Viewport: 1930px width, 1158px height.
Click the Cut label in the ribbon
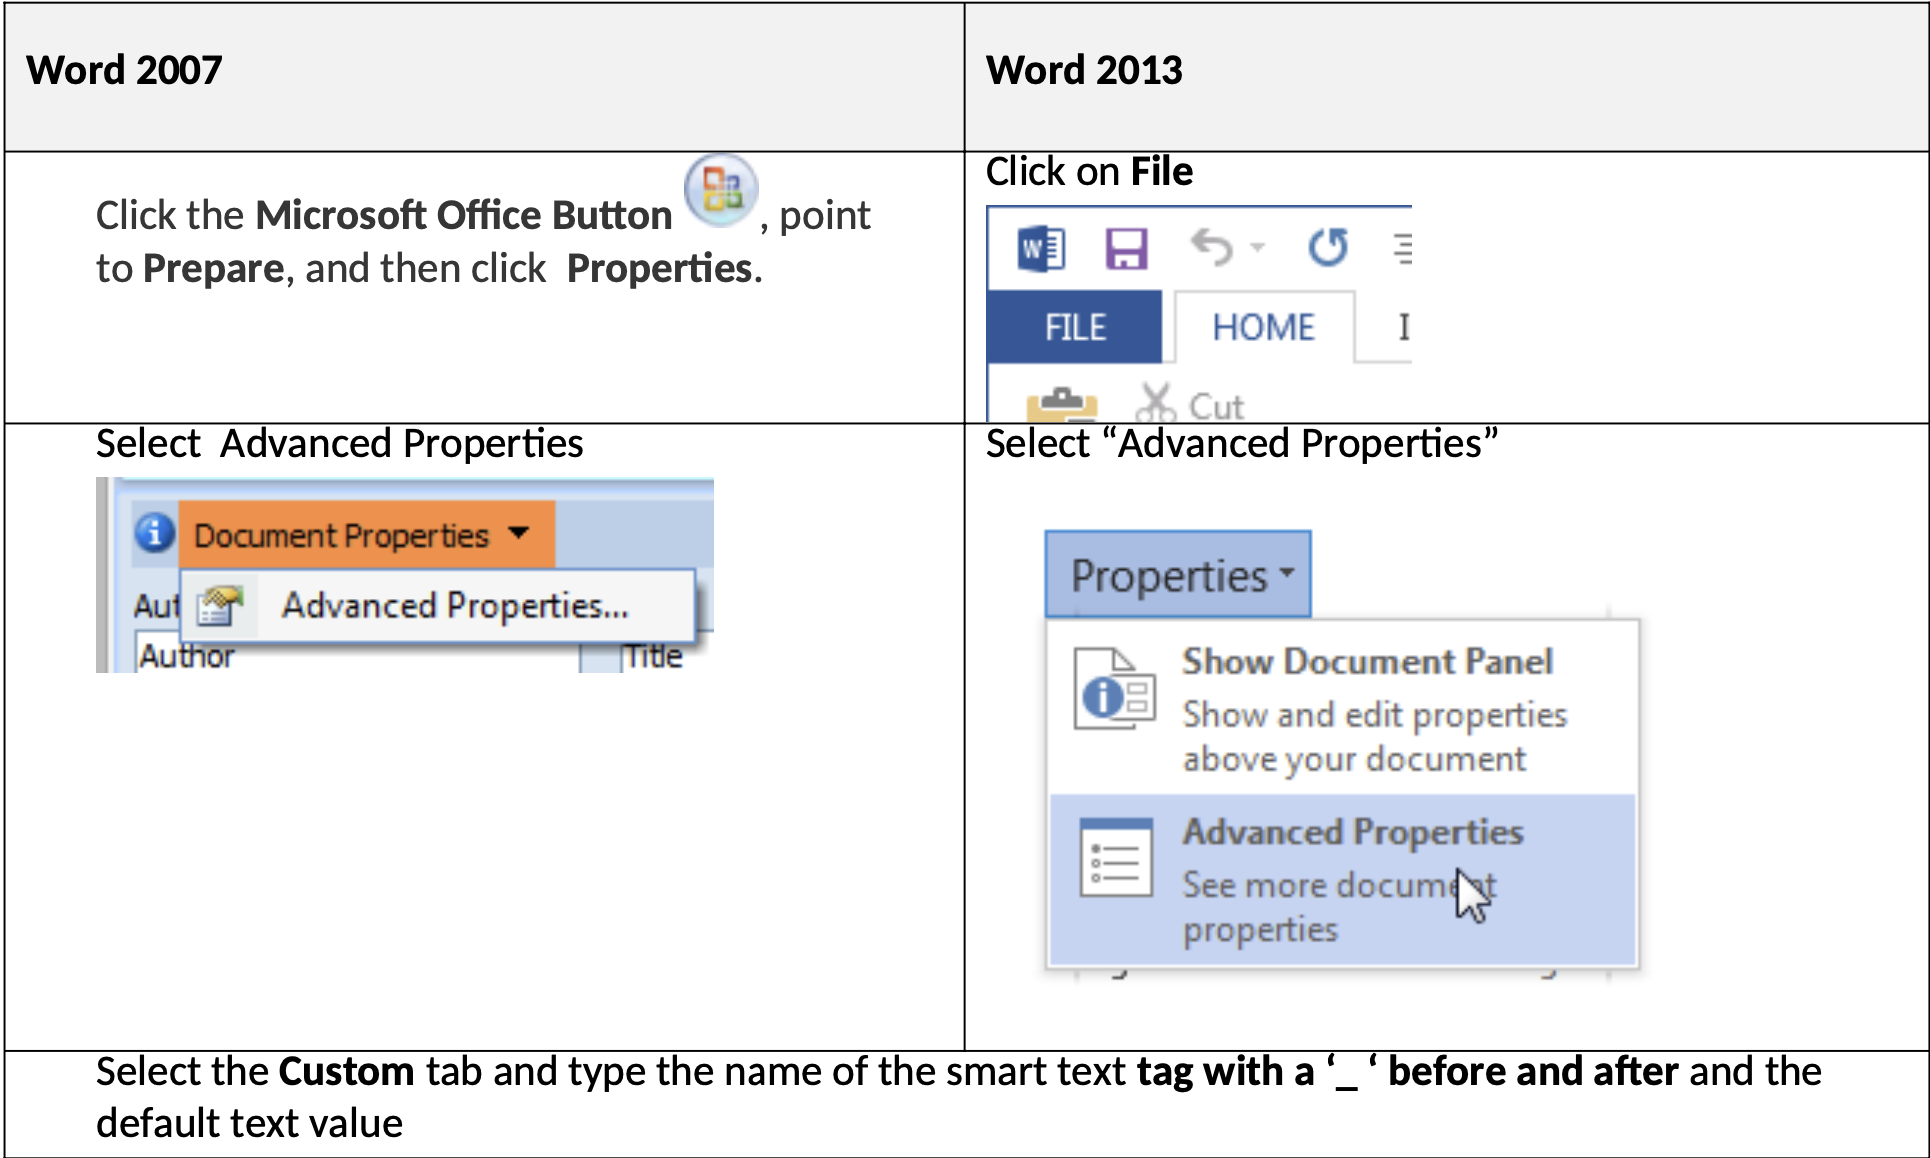(x=1216, y=406)
